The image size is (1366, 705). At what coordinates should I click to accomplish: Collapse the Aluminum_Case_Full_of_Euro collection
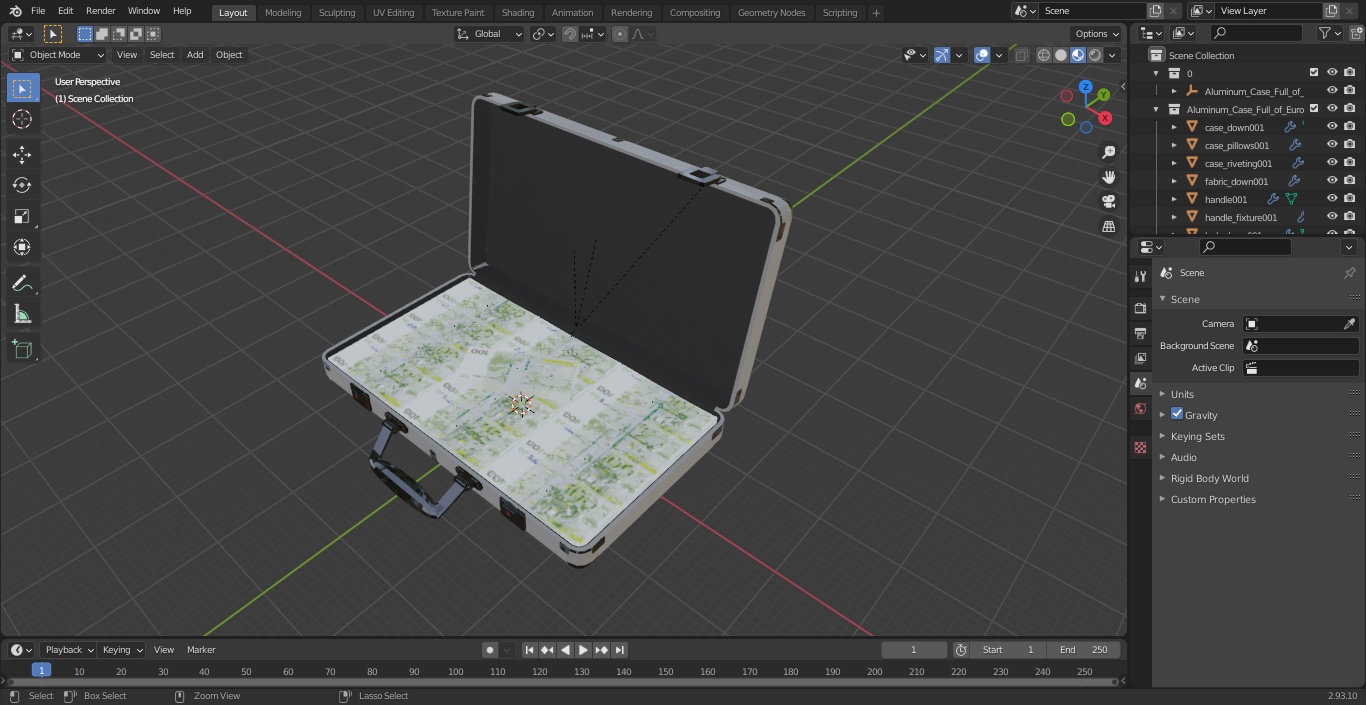click(1156, 109)
